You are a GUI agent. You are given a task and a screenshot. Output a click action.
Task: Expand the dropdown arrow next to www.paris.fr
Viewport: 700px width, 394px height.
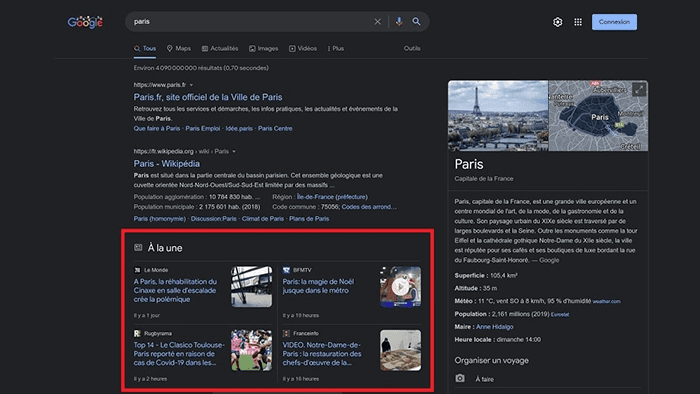pyautogui.click(x=191, y=85)
